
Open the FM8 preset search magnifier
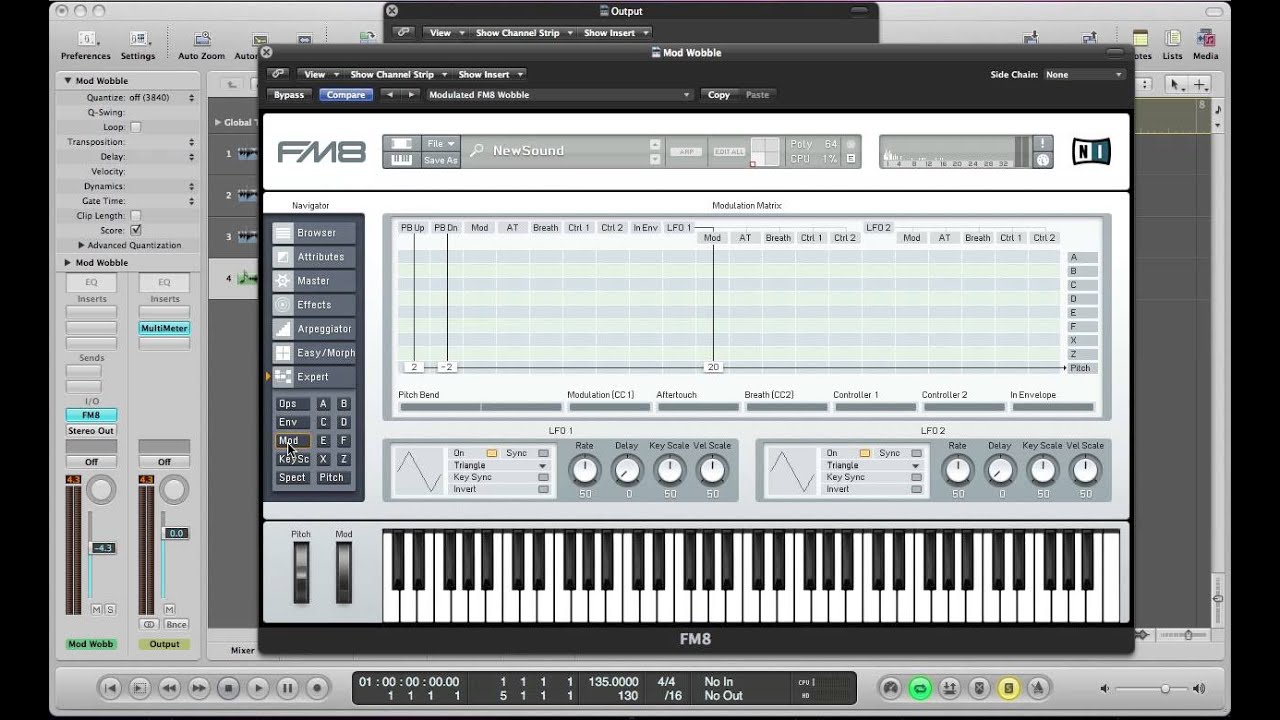pos(477,151)
